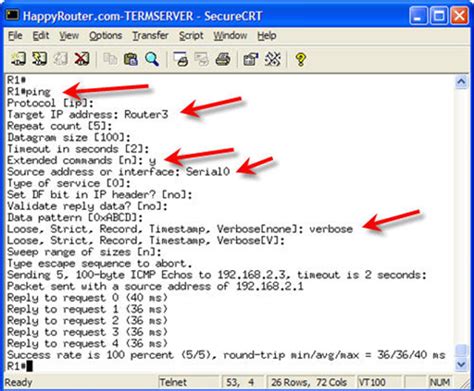
Task: Click the 'Data pattern [0xABCD]:' line
Action: pos(75,218)
